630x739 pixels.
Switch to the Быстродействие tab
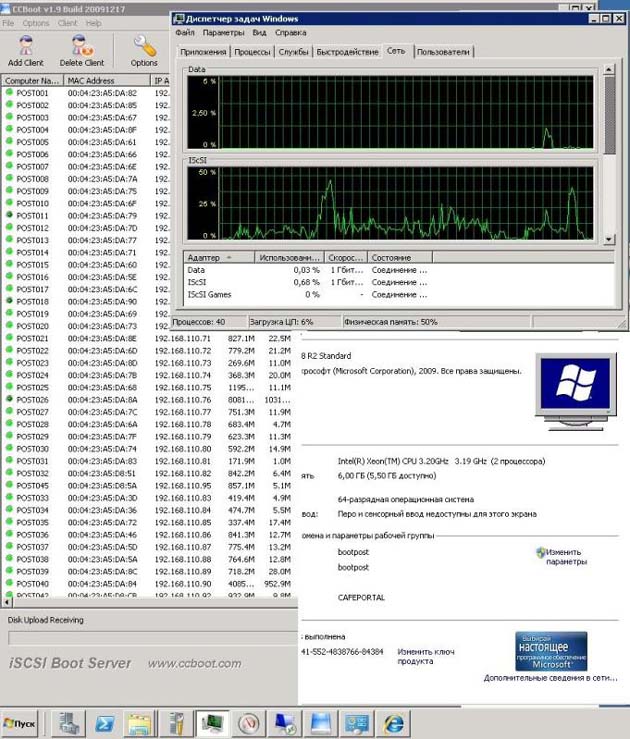(347, 52)
